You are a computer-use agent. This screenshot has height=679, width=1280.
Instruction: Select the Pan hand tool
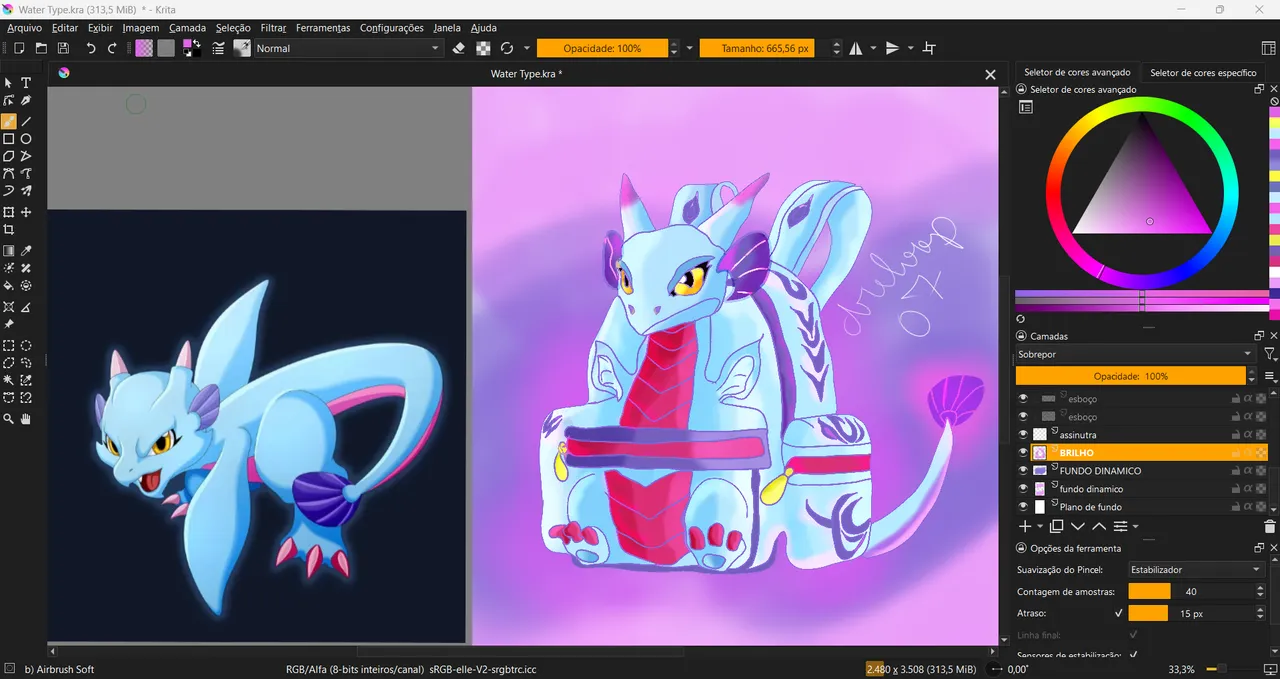point(26,420)
